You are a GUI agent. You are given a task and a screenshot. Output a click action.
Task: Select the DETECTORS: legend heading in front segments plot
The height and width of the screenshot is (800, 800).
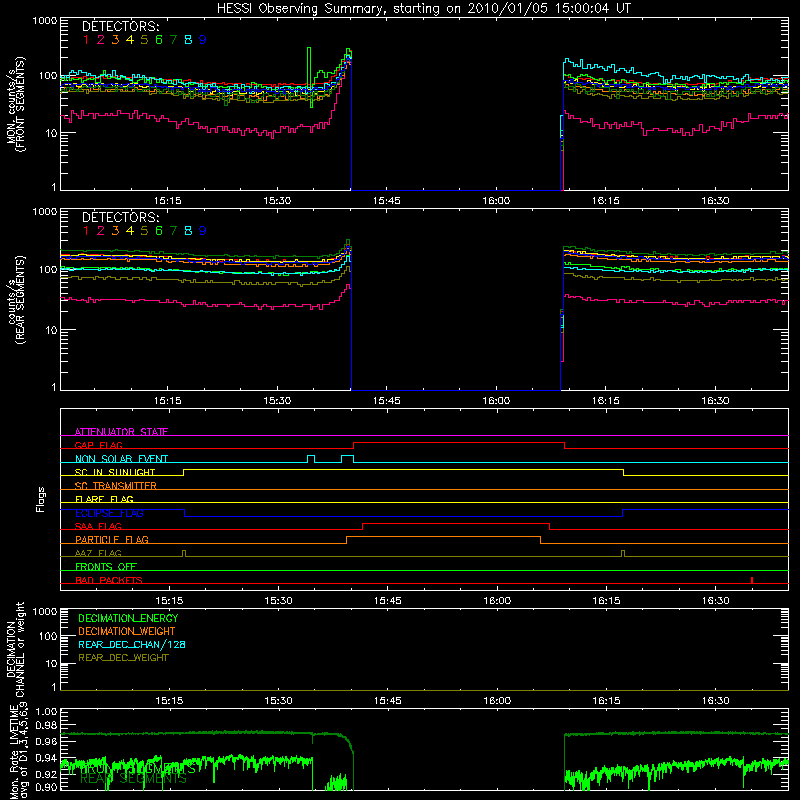(120, 26)
